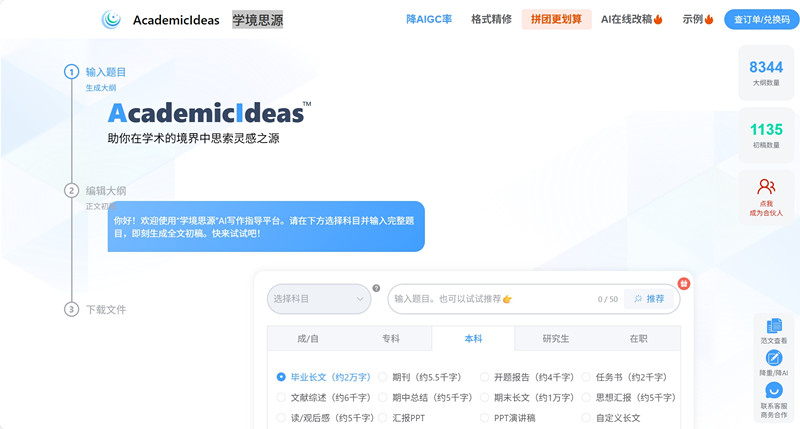The width and height of the screenshot is (800, 429).
Task: Click the become-partner people icon
Action: [766, 187]
